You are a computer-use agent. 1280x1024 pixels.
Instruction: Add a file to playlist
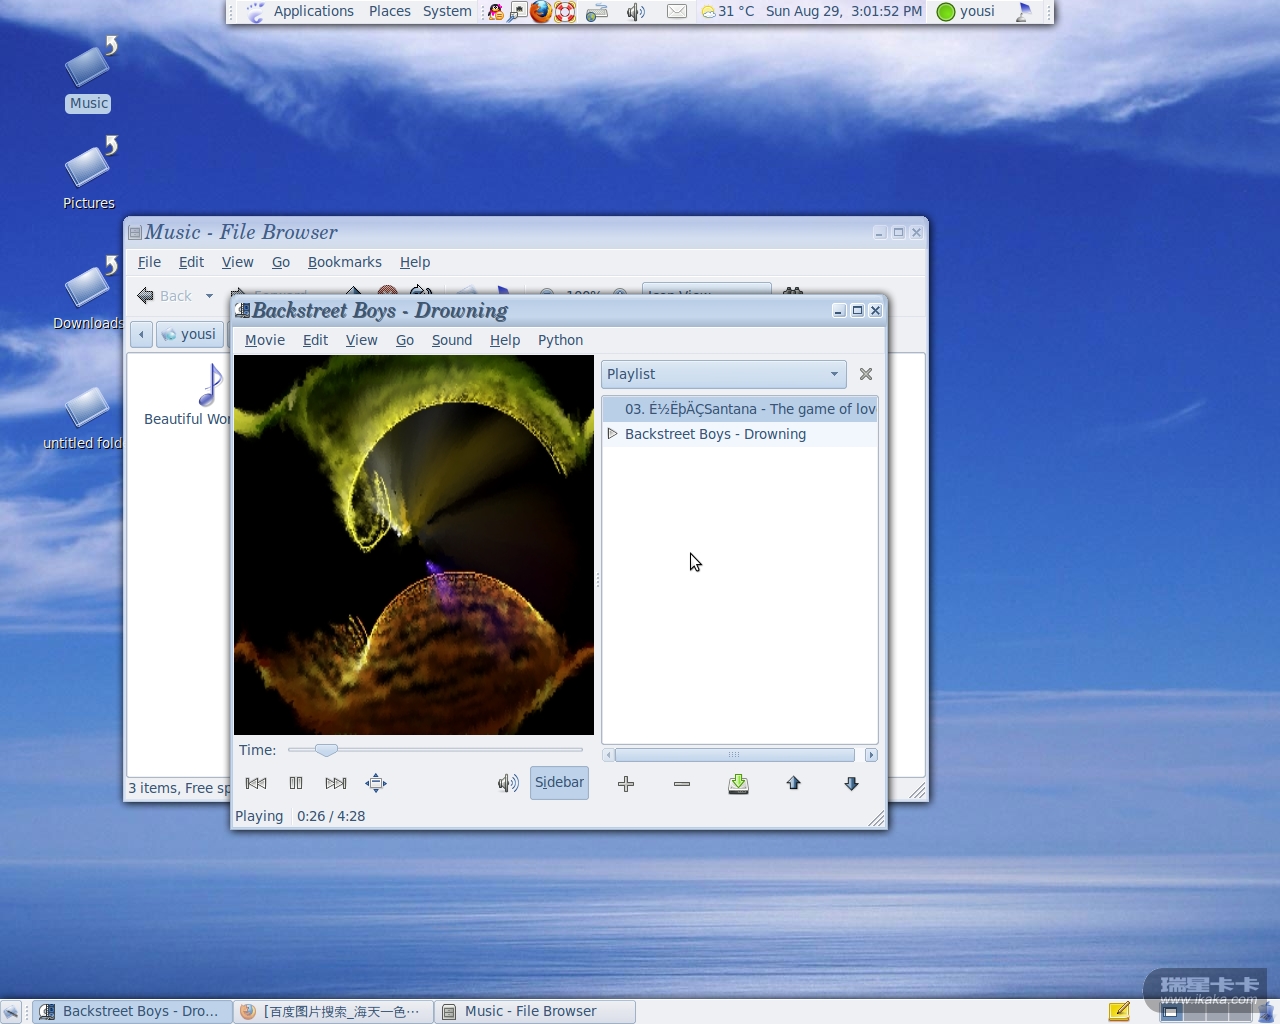tap(626, 784)
